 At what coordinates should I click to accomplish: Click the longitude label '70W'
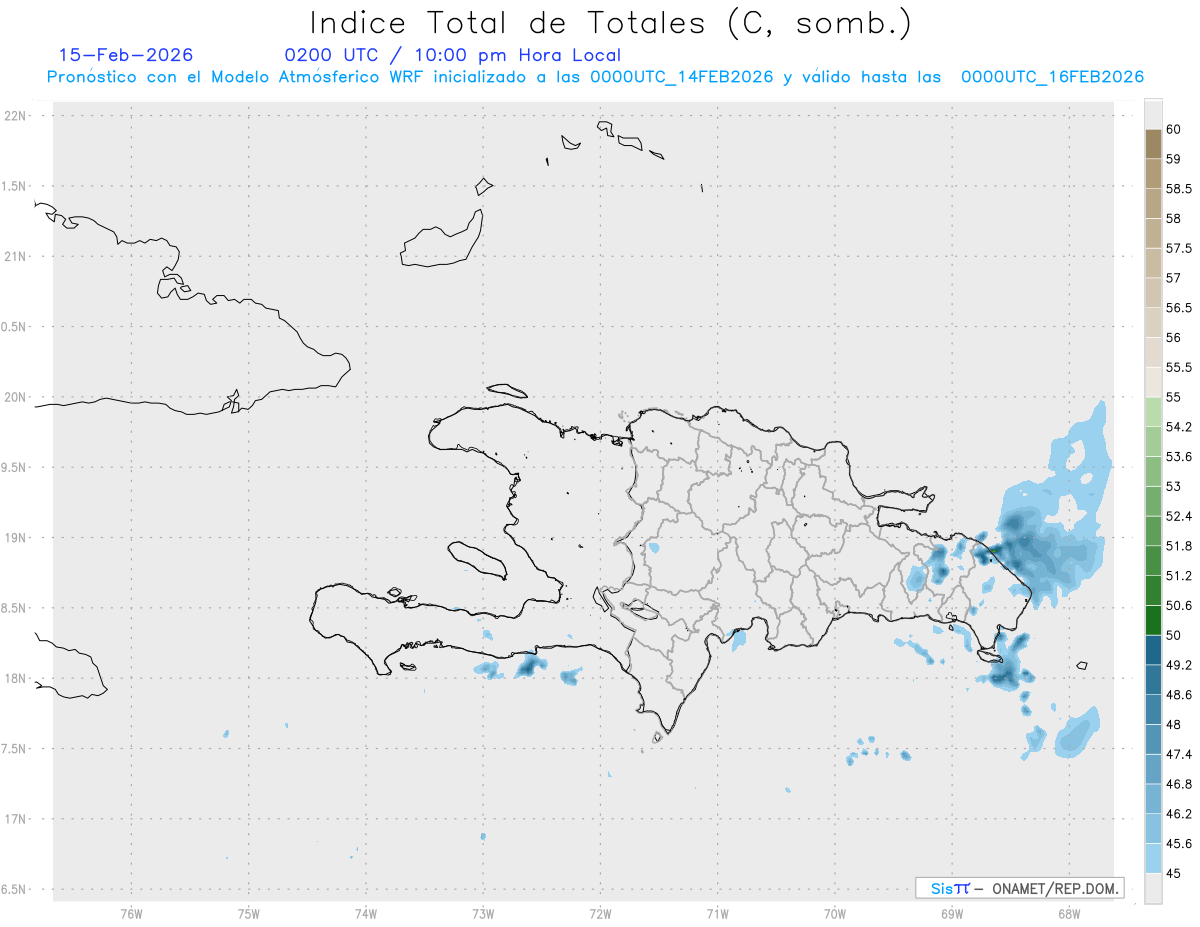click(834, 913)
